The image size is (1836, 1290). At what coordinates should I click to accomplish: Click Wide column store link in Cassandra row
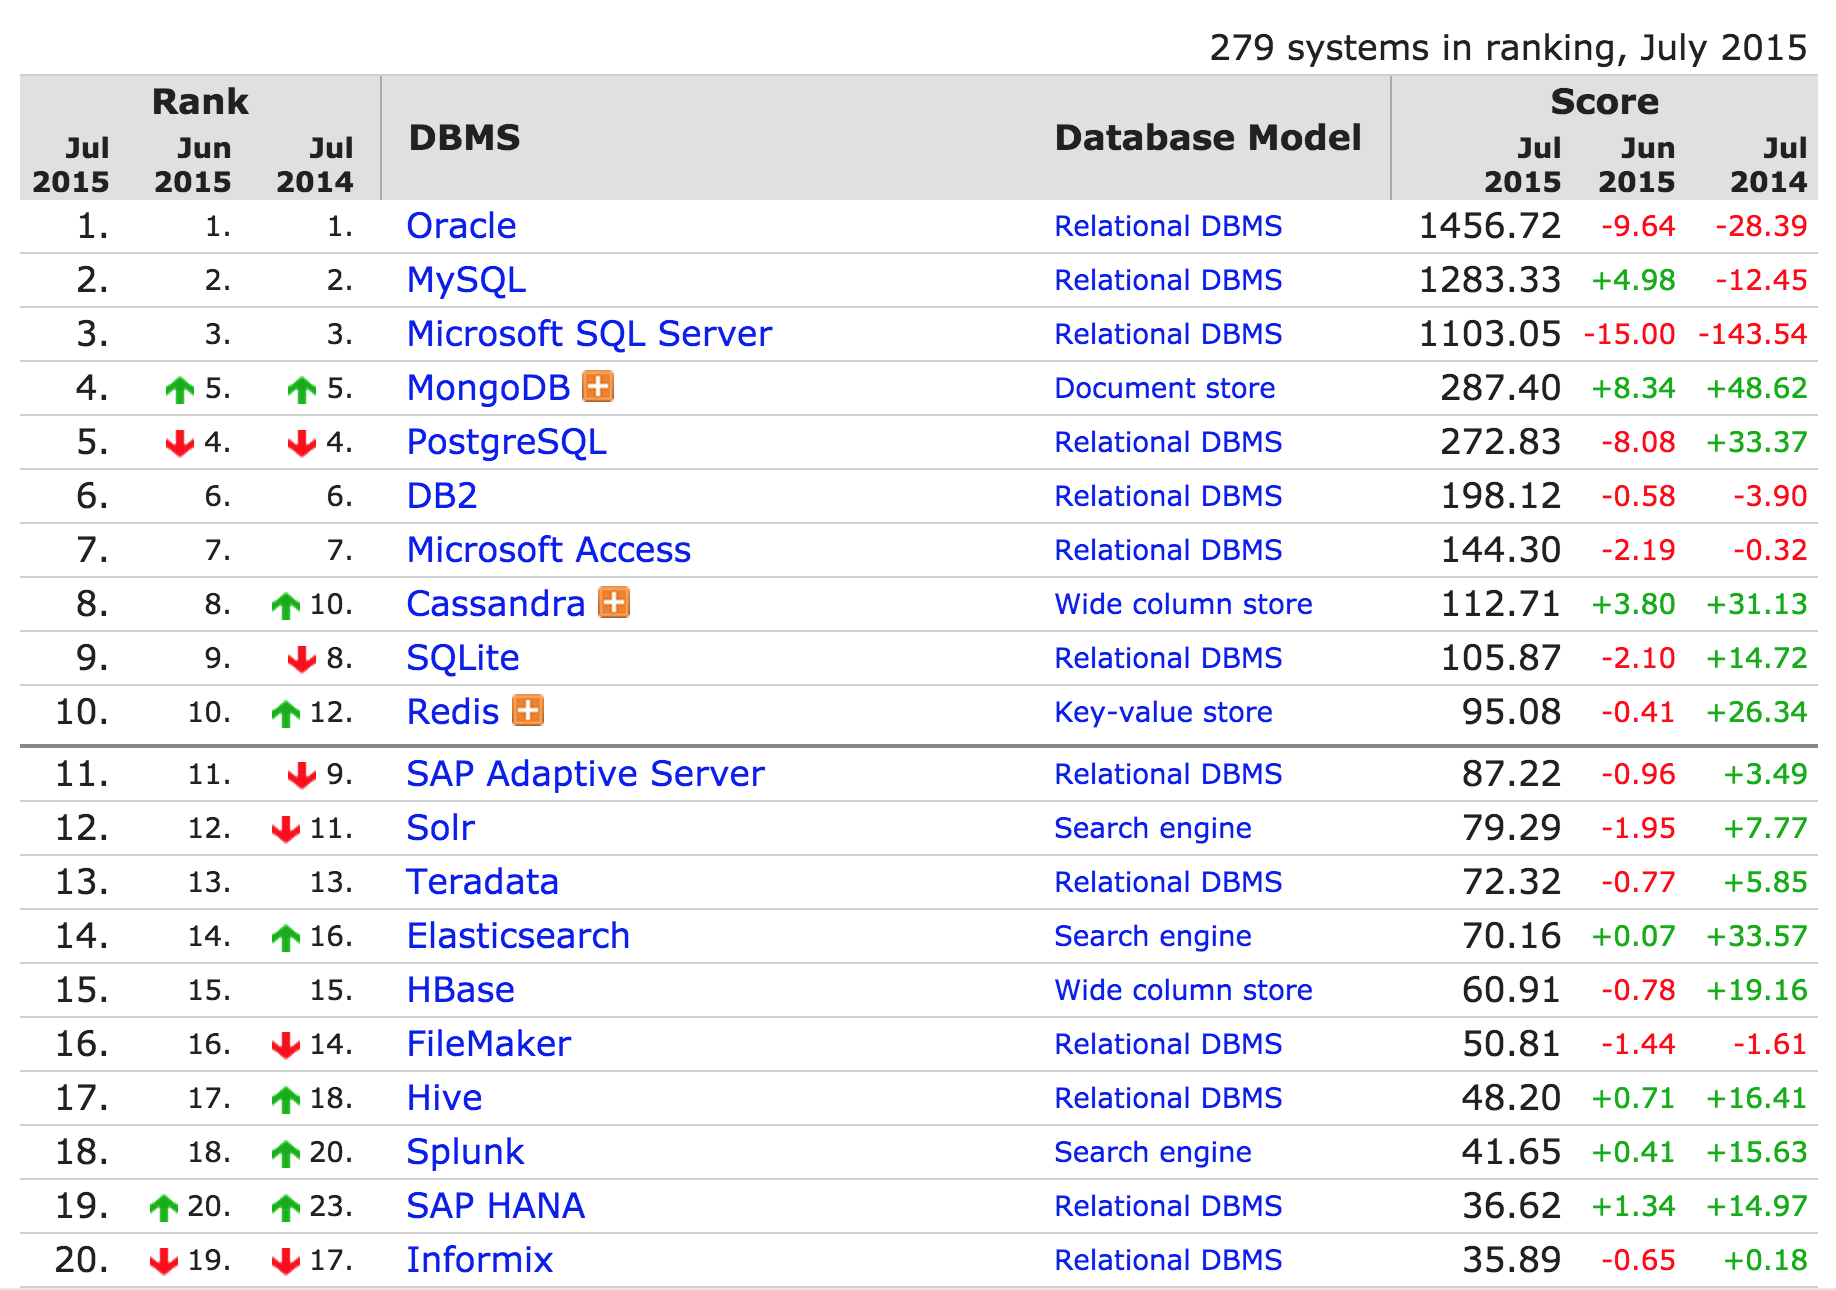(x=1183, y=604)
